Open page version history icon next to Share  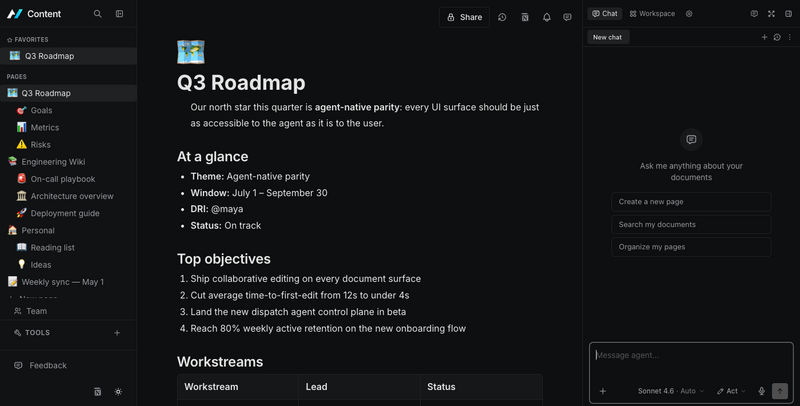(x=502, y=17)
